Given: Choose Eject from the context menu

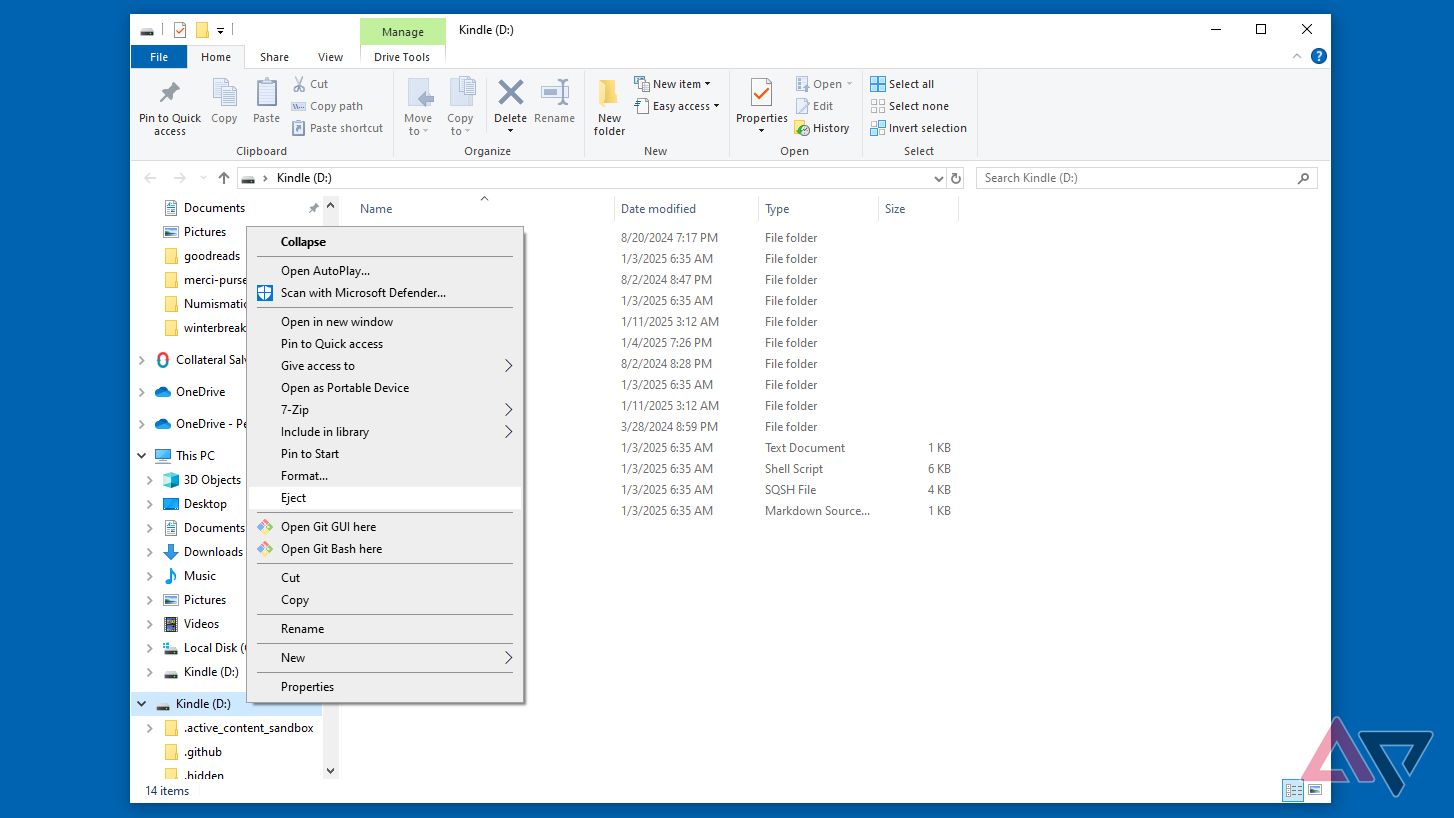Looking at the screenshot, I should coord(385,498).
